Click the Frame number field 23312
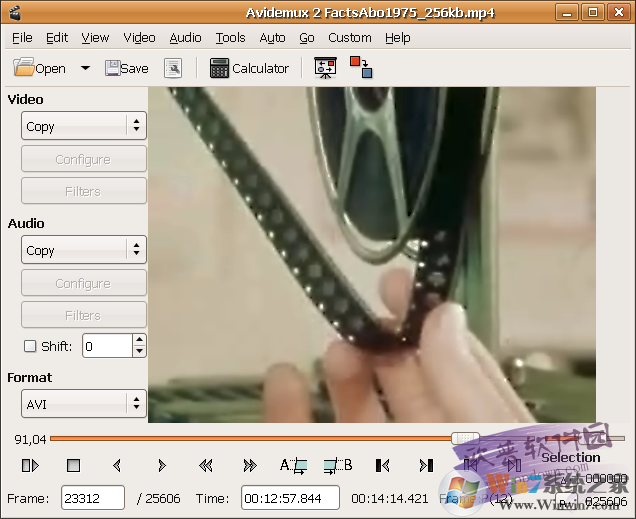 (93, 498)
